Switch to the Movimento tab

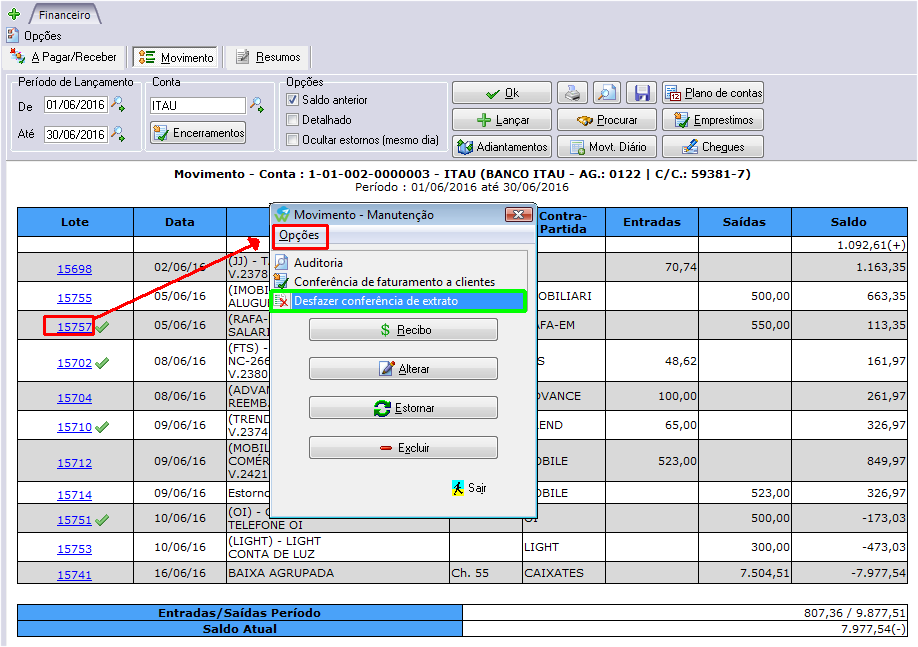click(x=176, y=57)
